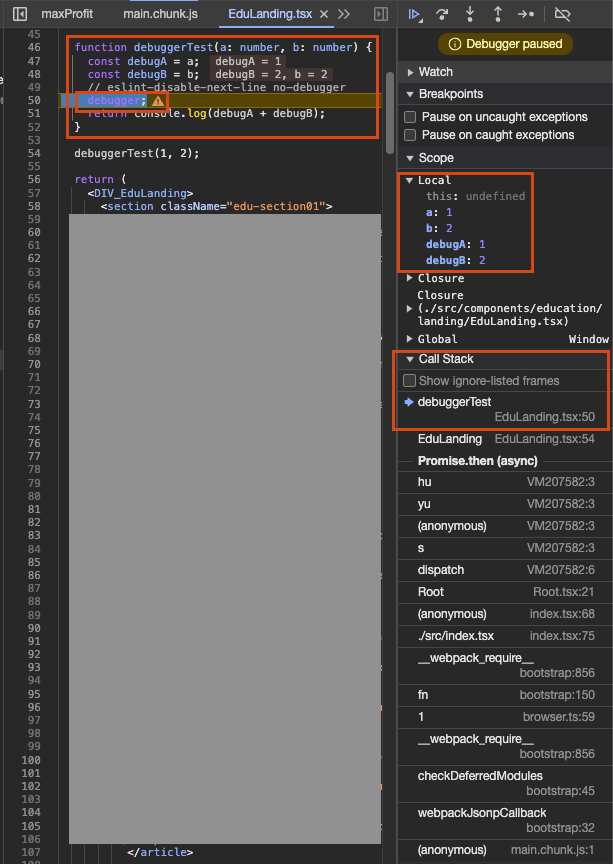The height and width of the screenshot is (864, 613).
Task: Click the Debugger paused status badge
Action: [x=506, y=44]
